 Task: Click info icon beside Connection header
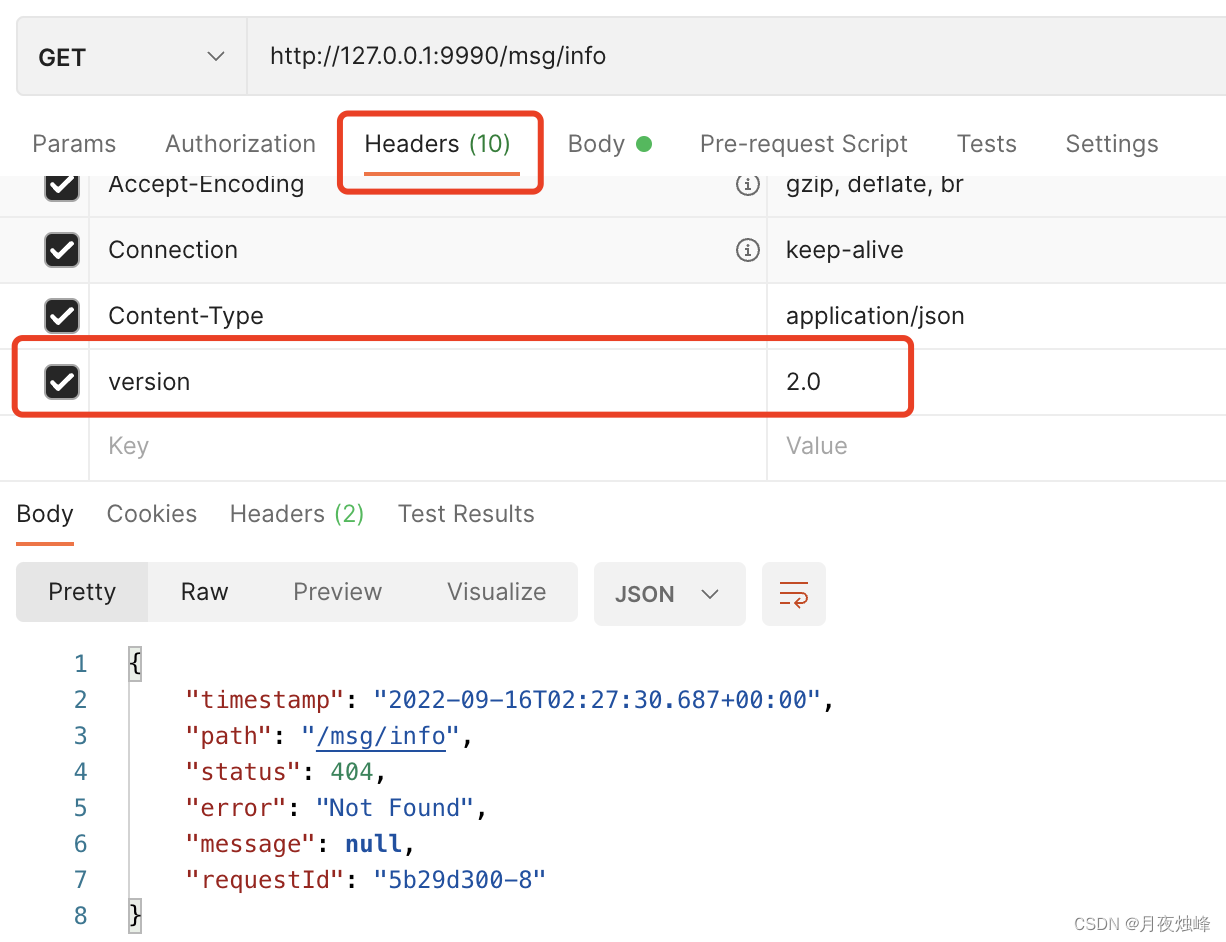tap(747, 250)
